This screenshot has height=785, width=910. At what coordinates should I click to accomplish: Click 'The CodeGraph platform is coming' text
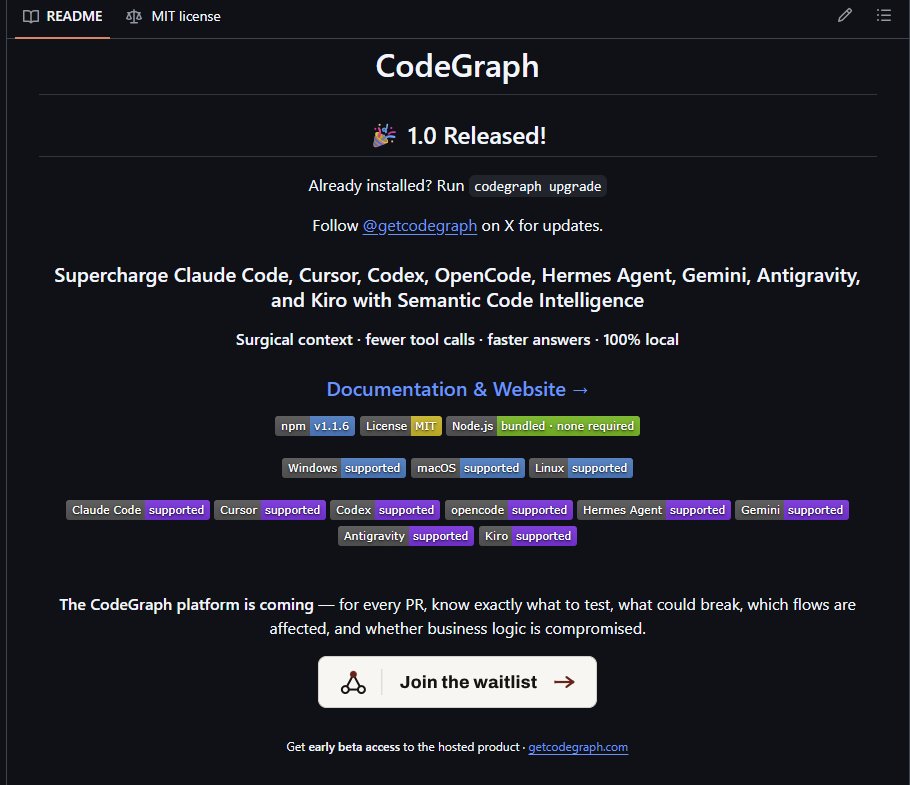pyautogui.click(x=186, y=605)
